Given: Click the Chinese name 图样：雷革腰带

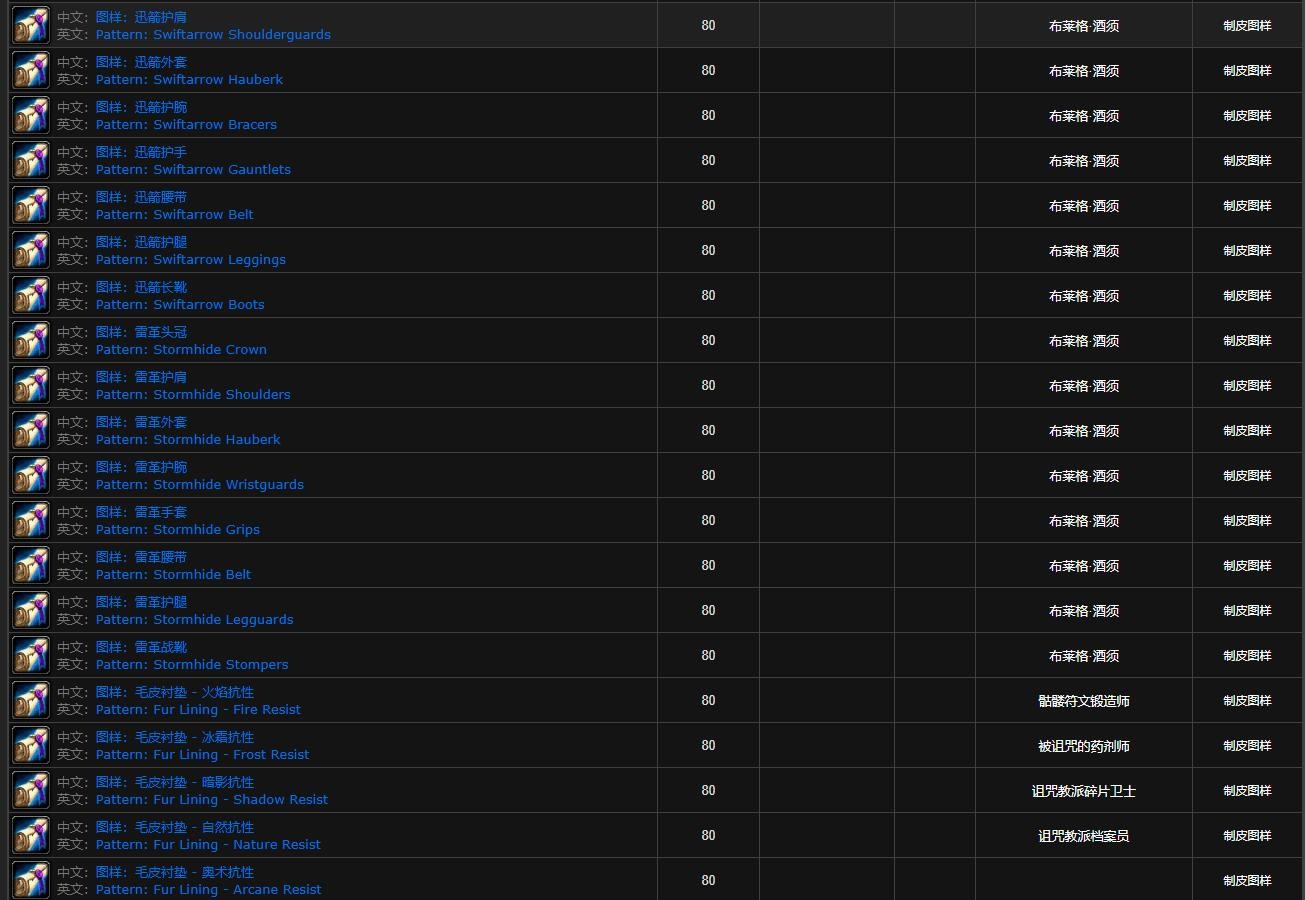Looking at the screenshot, I should pyautogui.click(x=141, y=557).
